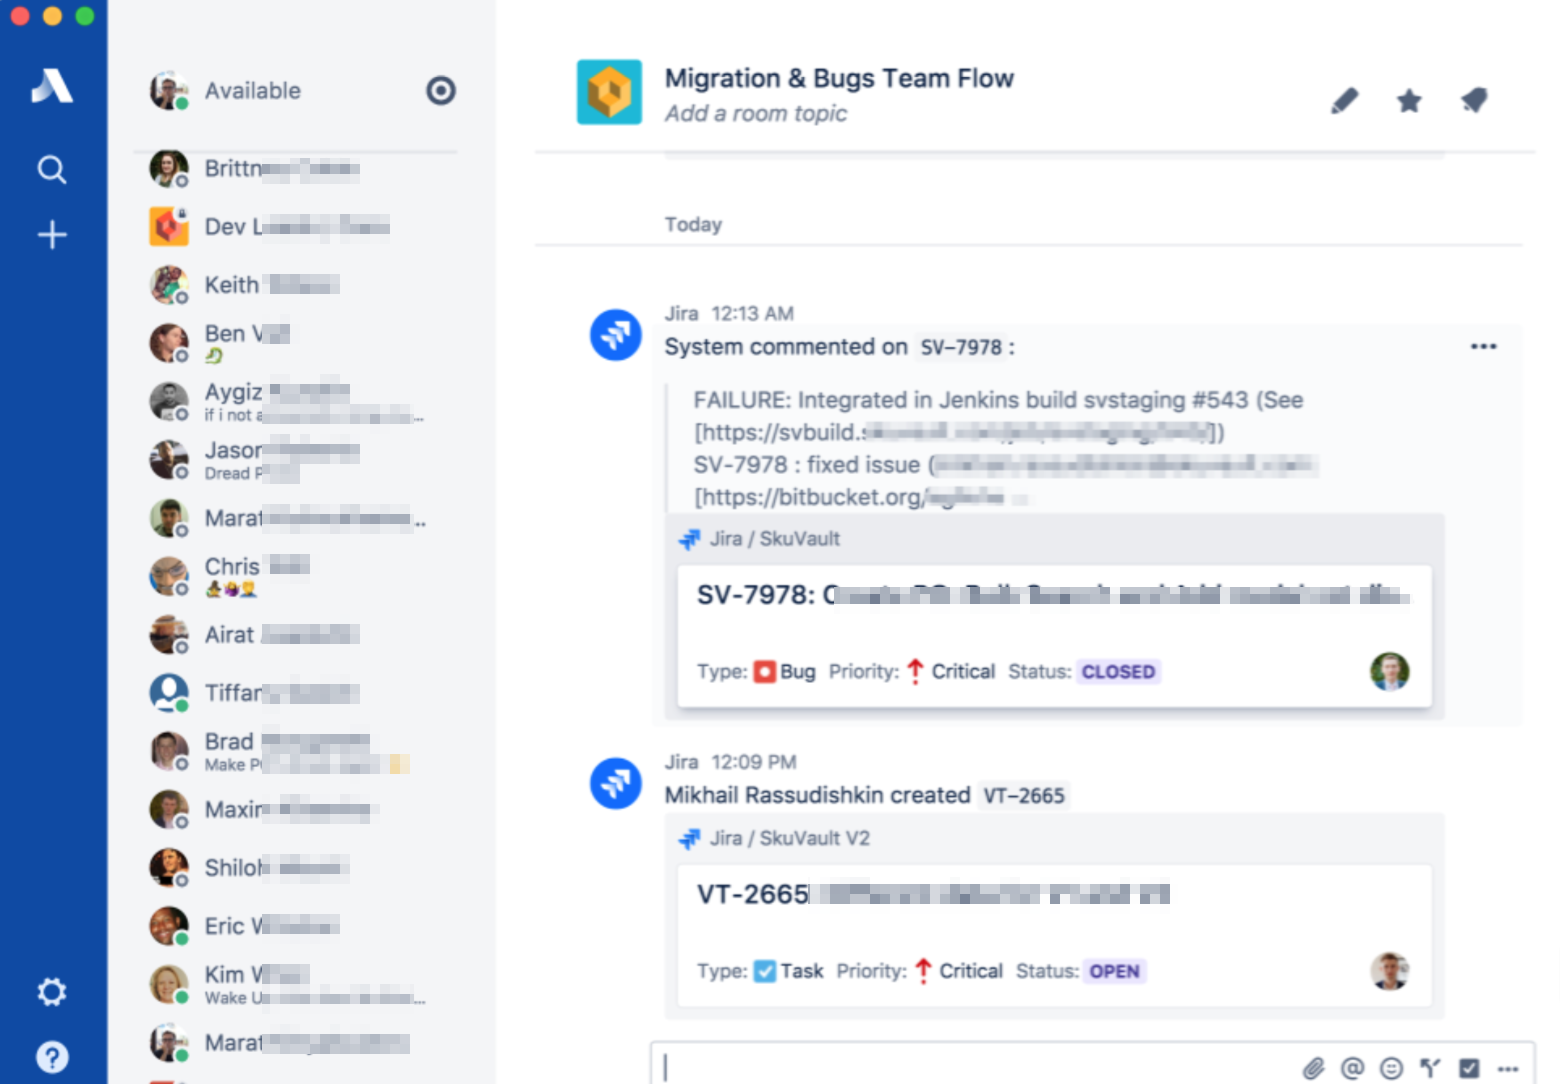1560x1084 pixels.
Task: Open help with the question mark icon
Action: (x=51, y=1056)
